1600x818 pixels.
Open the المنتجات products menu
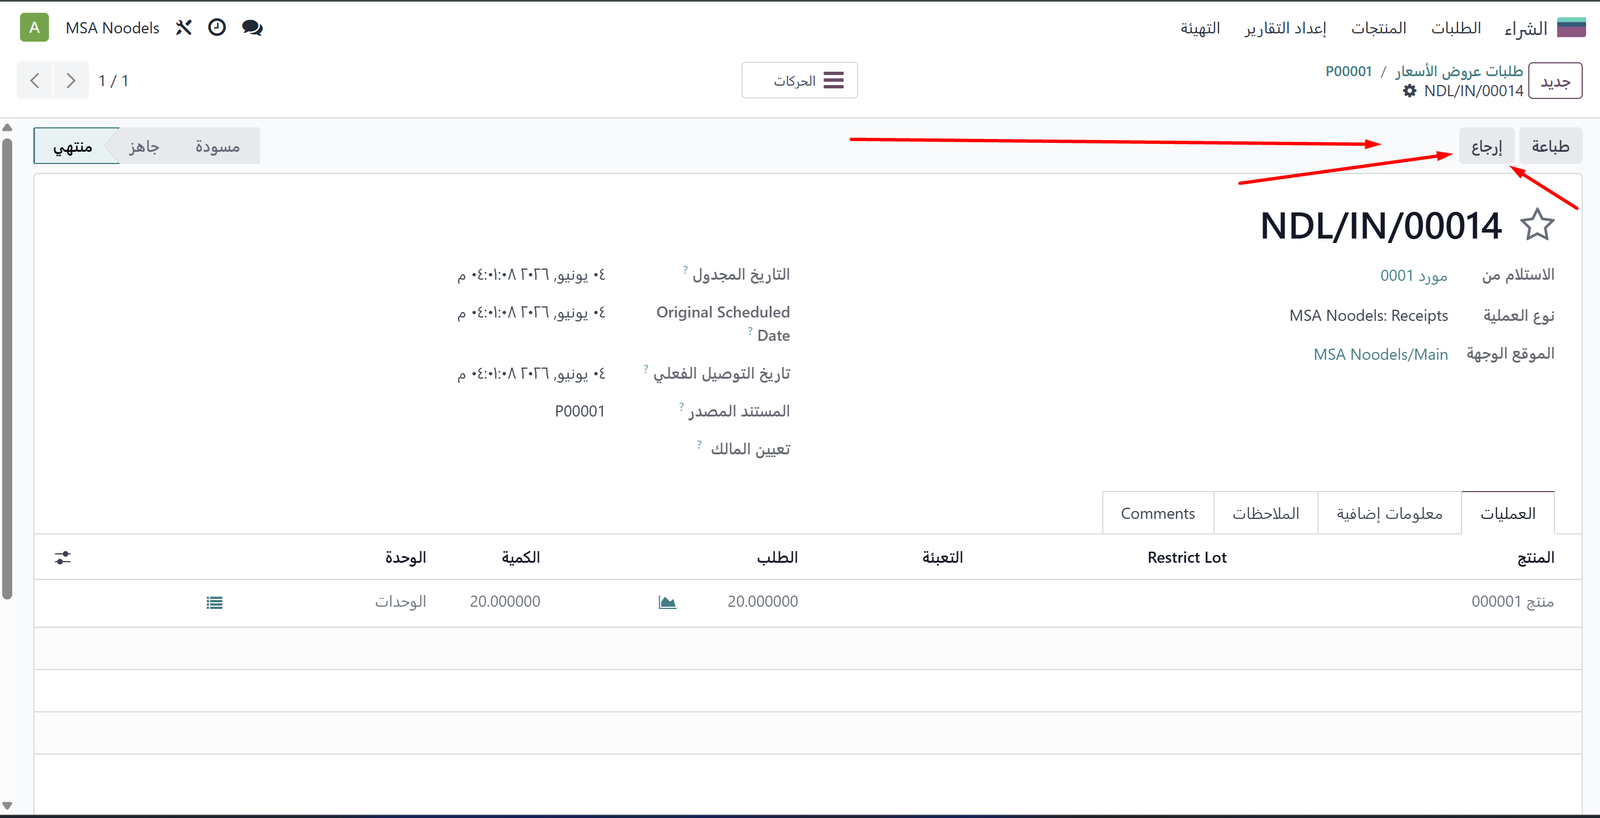coord(1378,28)
